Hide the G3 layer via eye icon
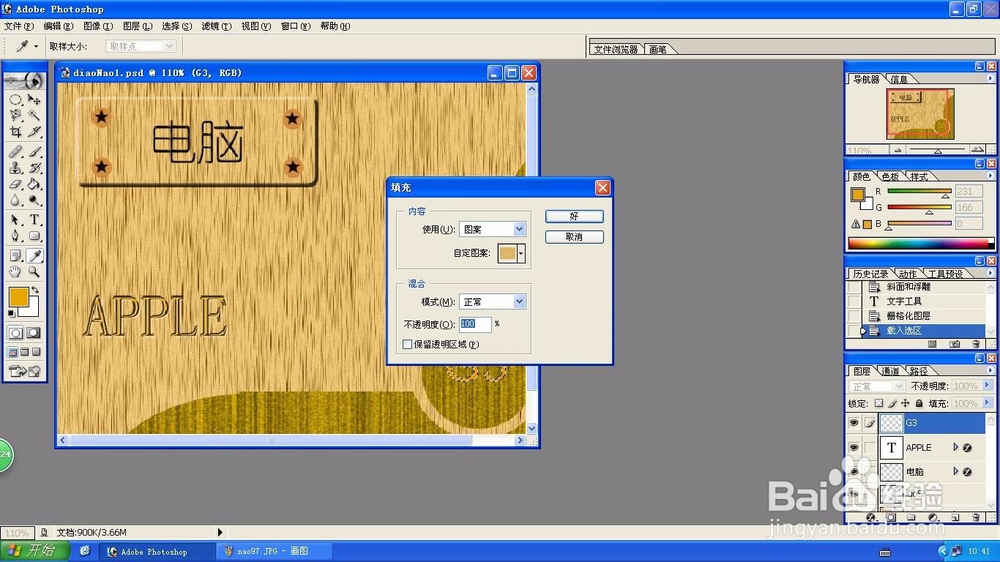This screenshot has width=1000, height=562. (x=853, y=423)
